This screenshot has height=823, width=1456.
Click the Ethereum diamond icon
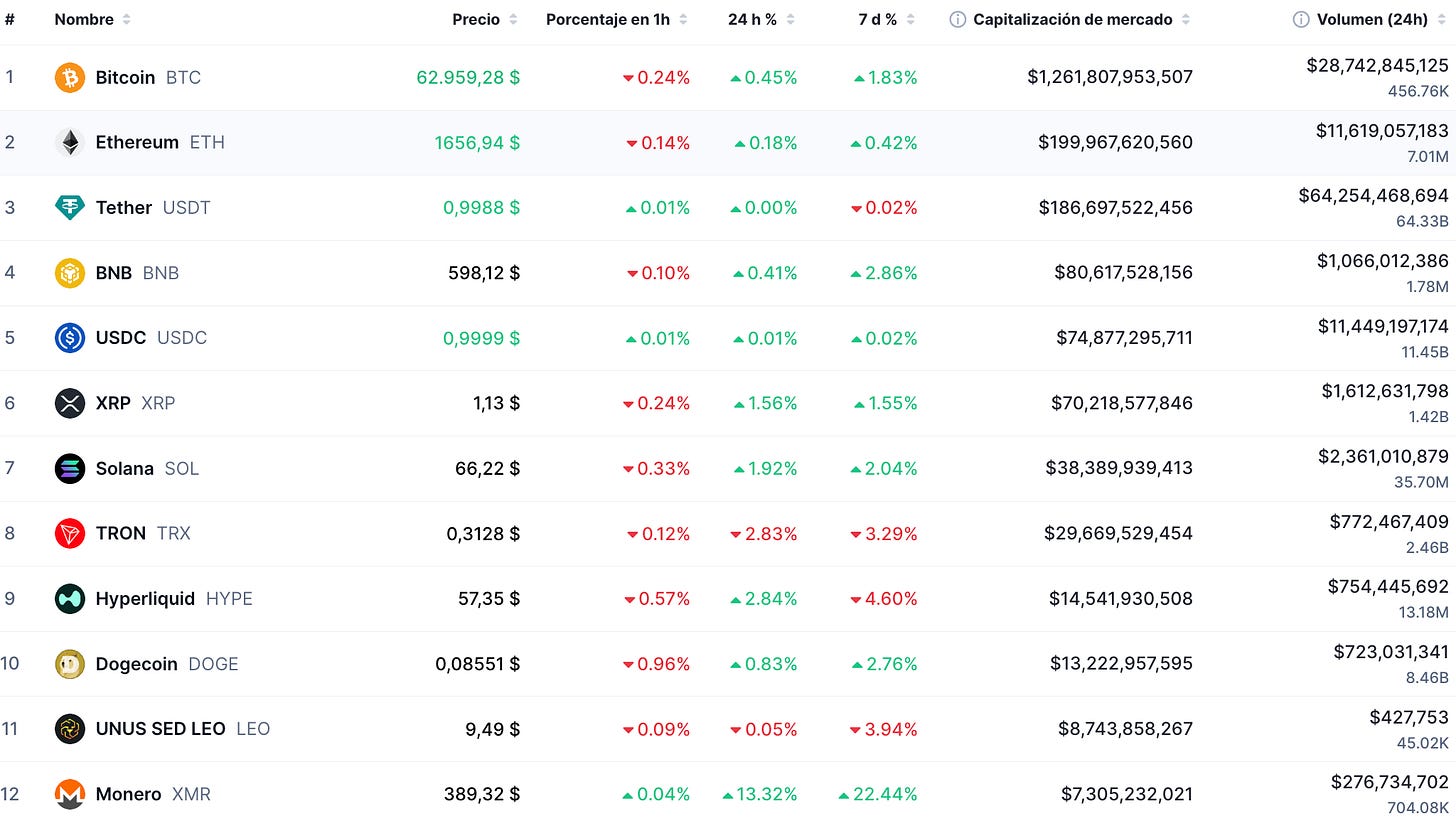click(x=70, y=142)
